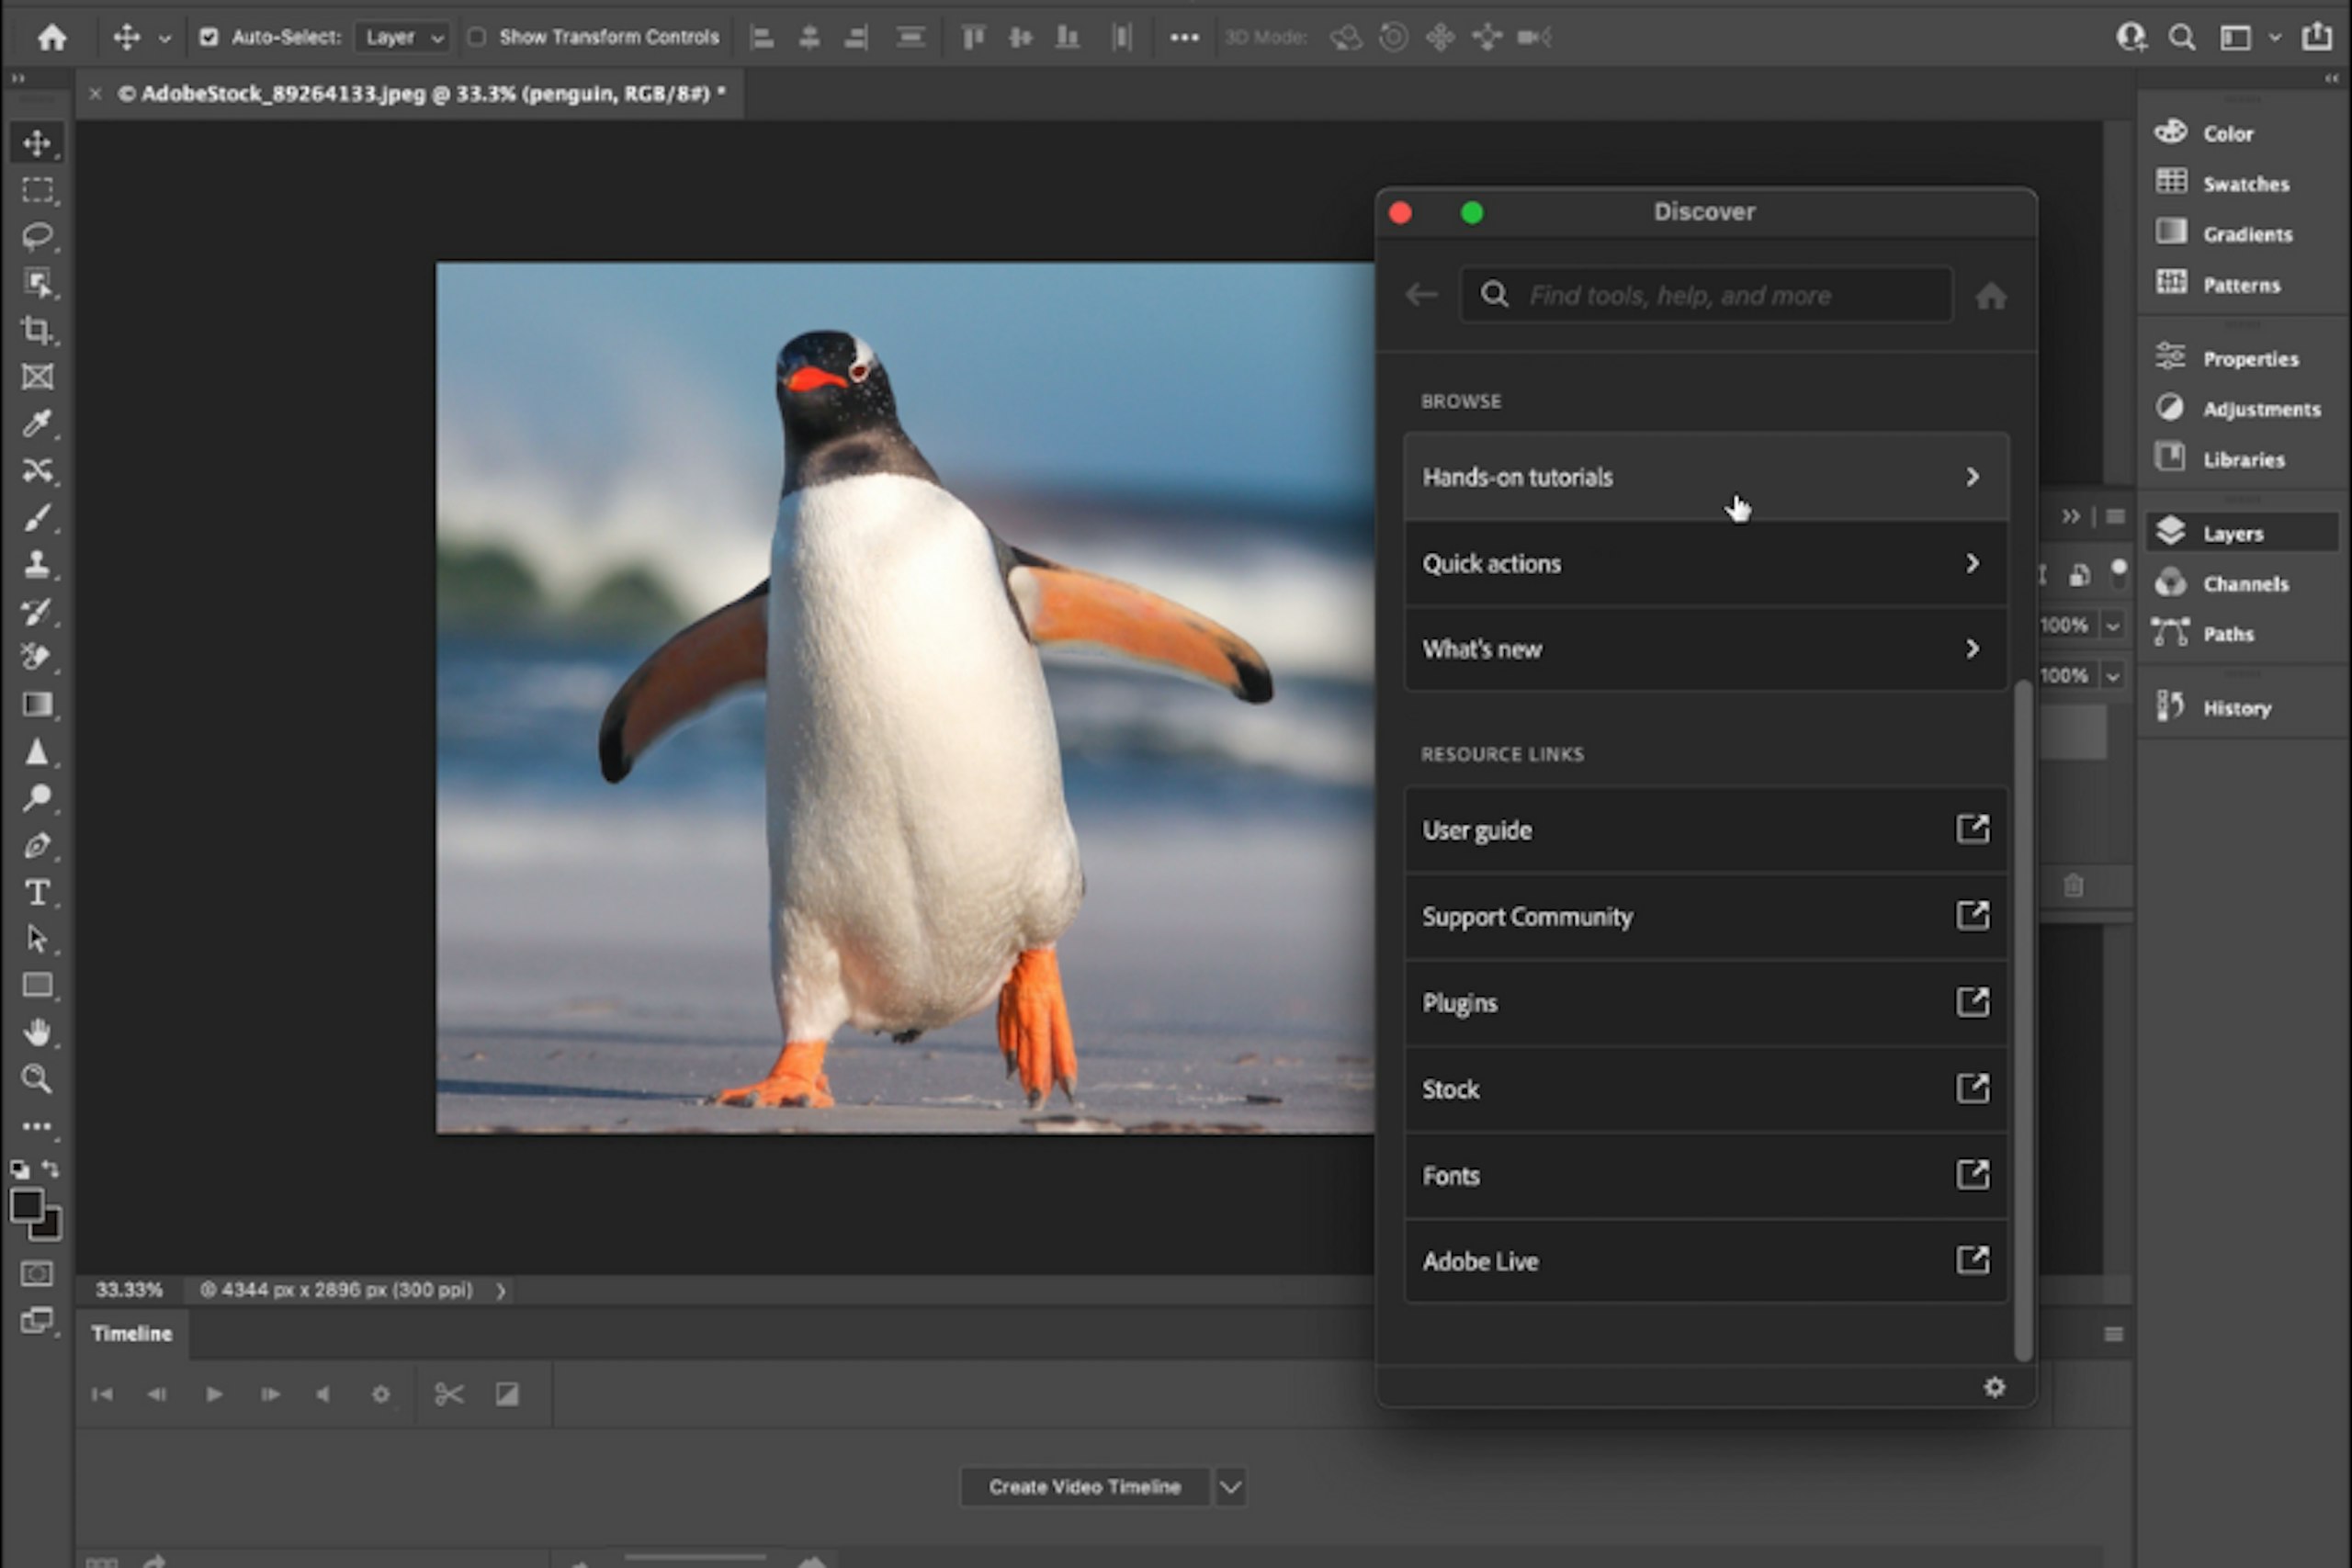Select the Move tool in the toolbox
This screenshot has width=2352, height=1568.
pos(37,143)
